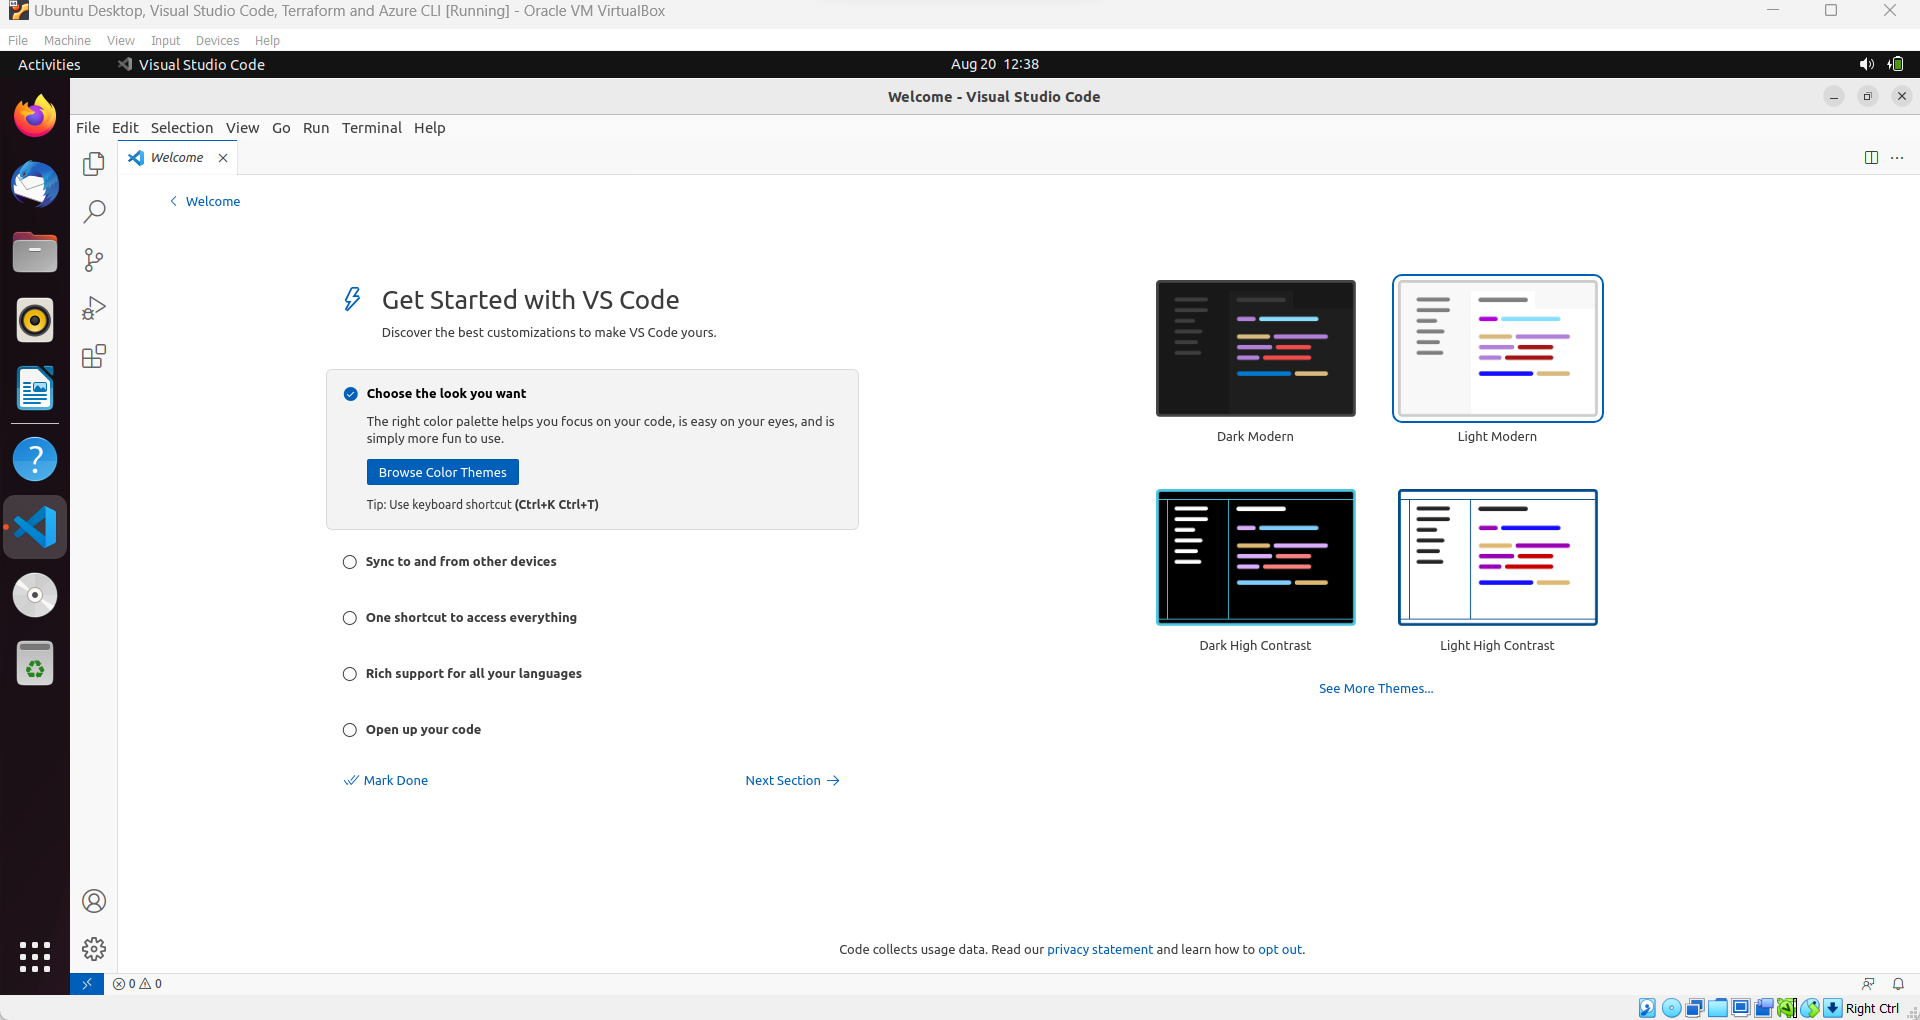Open the editor More Actions menu
The image size is (1920, 1020).
click(x=1898, y=157)
